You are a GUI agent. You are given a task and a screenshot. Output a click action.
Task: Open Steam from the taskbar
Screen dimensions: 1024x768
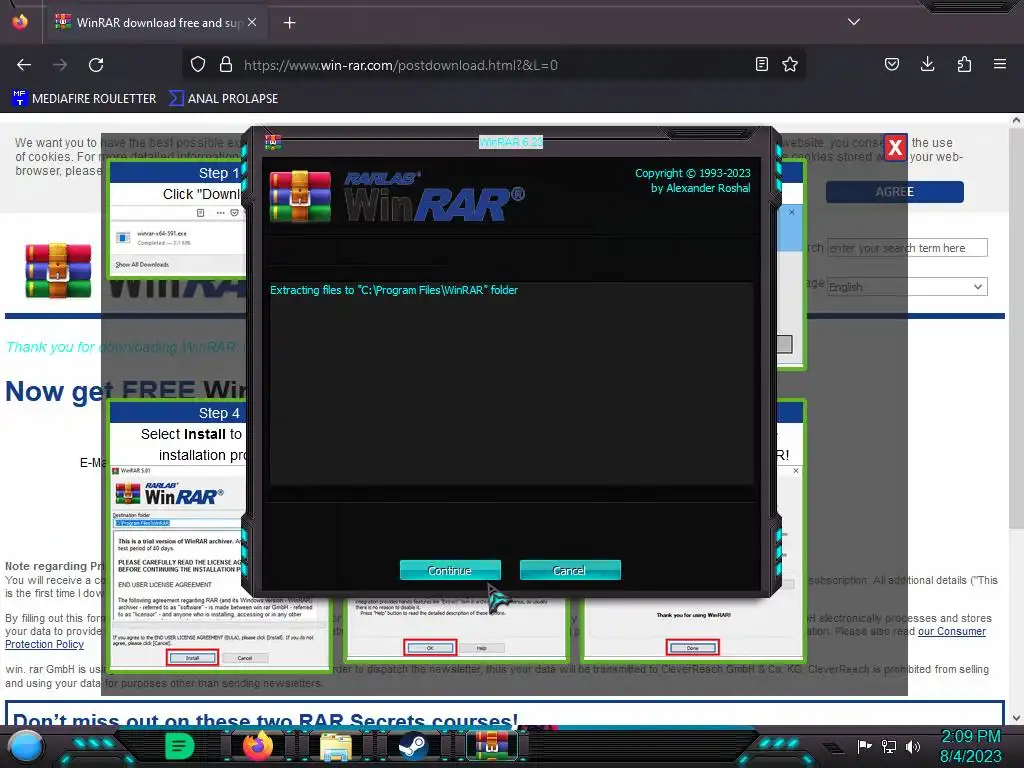tap(413, 745)
